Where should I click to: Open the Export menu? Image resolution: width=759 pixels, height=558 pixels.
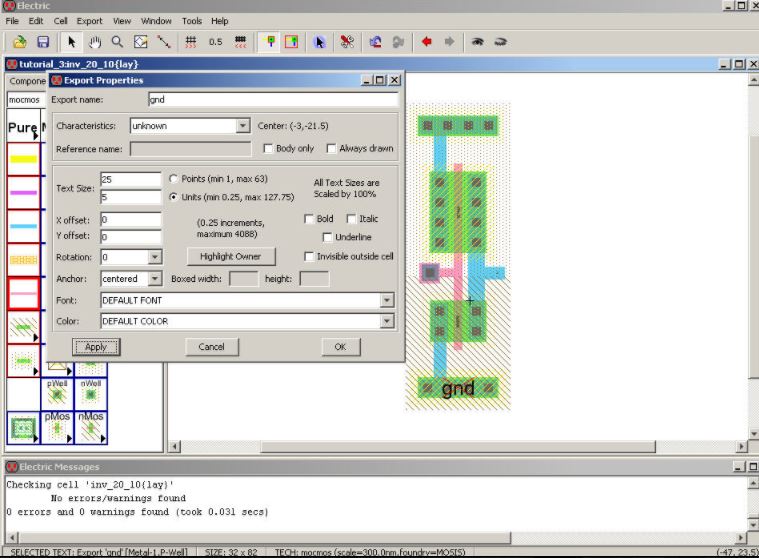point(89,21)
